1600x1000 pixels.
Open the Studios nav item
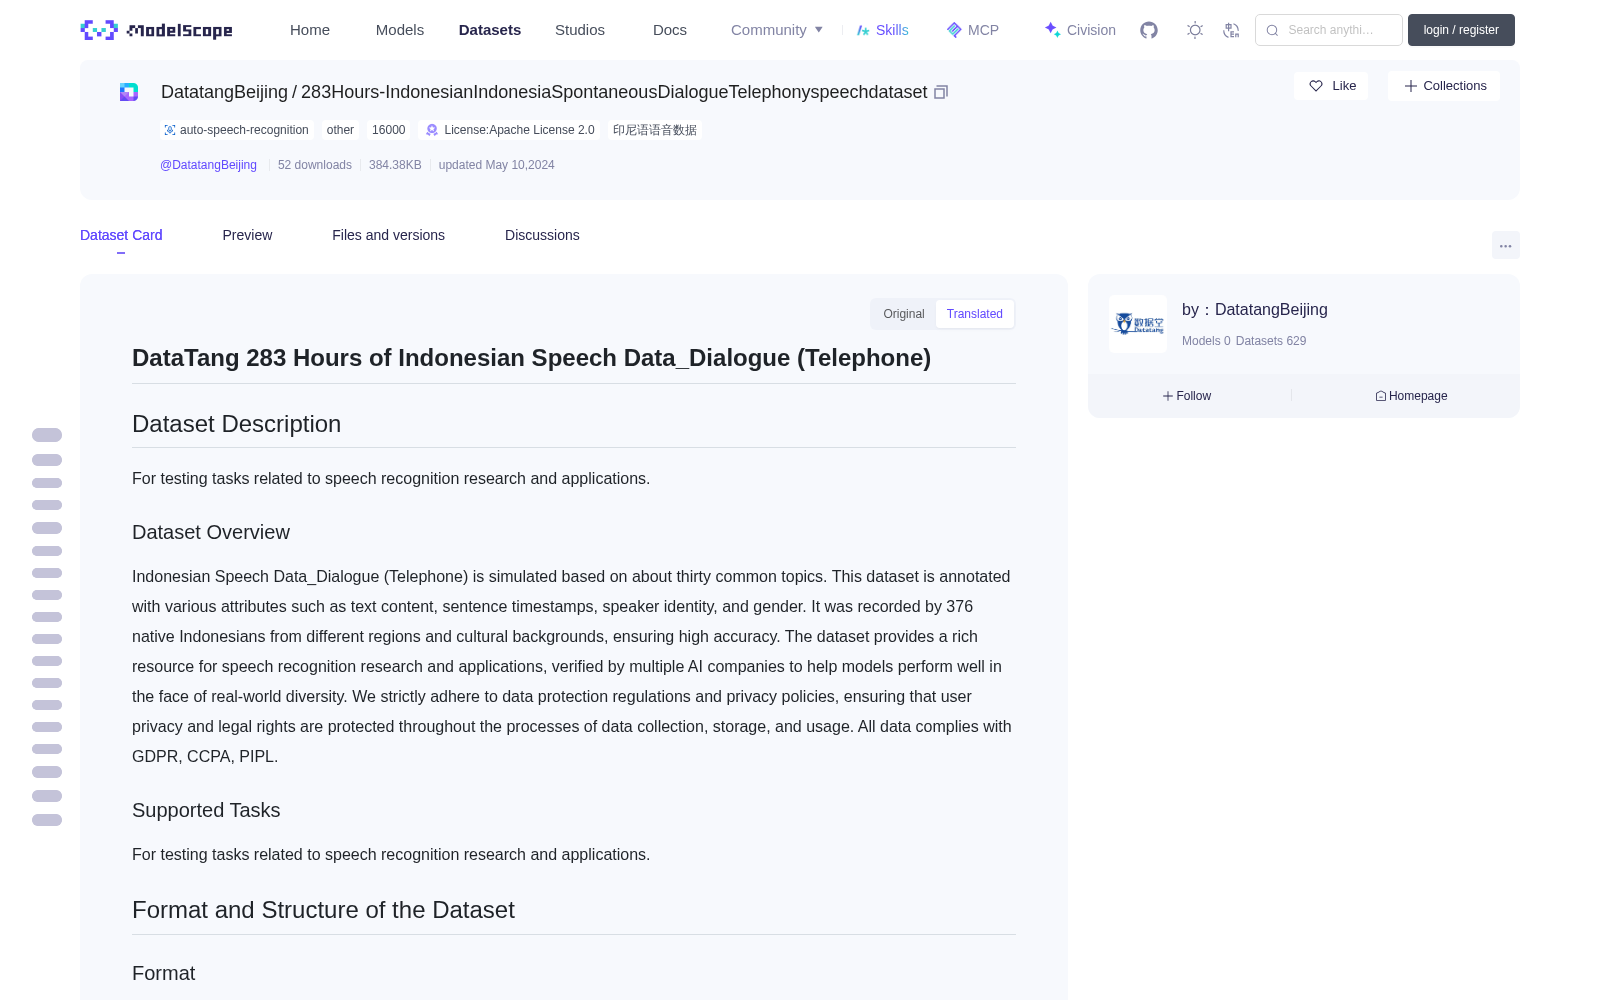click(x=580, y=30)
